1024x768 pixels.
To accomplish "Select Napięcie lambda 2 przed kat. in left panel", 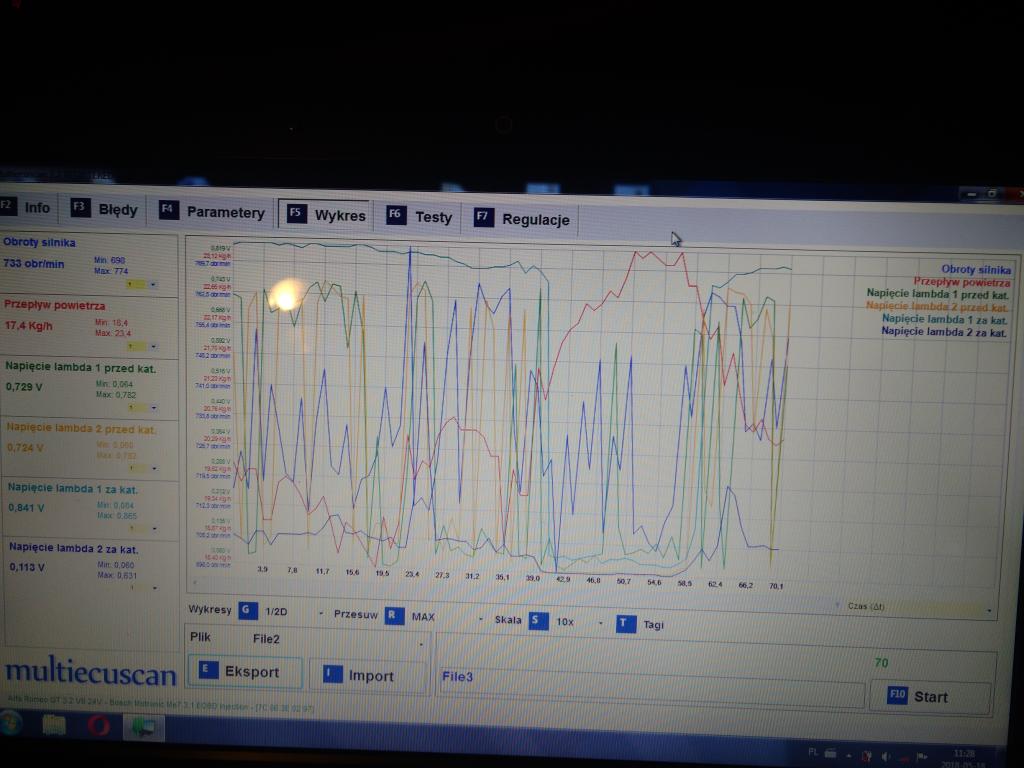I will pos(81,428).
